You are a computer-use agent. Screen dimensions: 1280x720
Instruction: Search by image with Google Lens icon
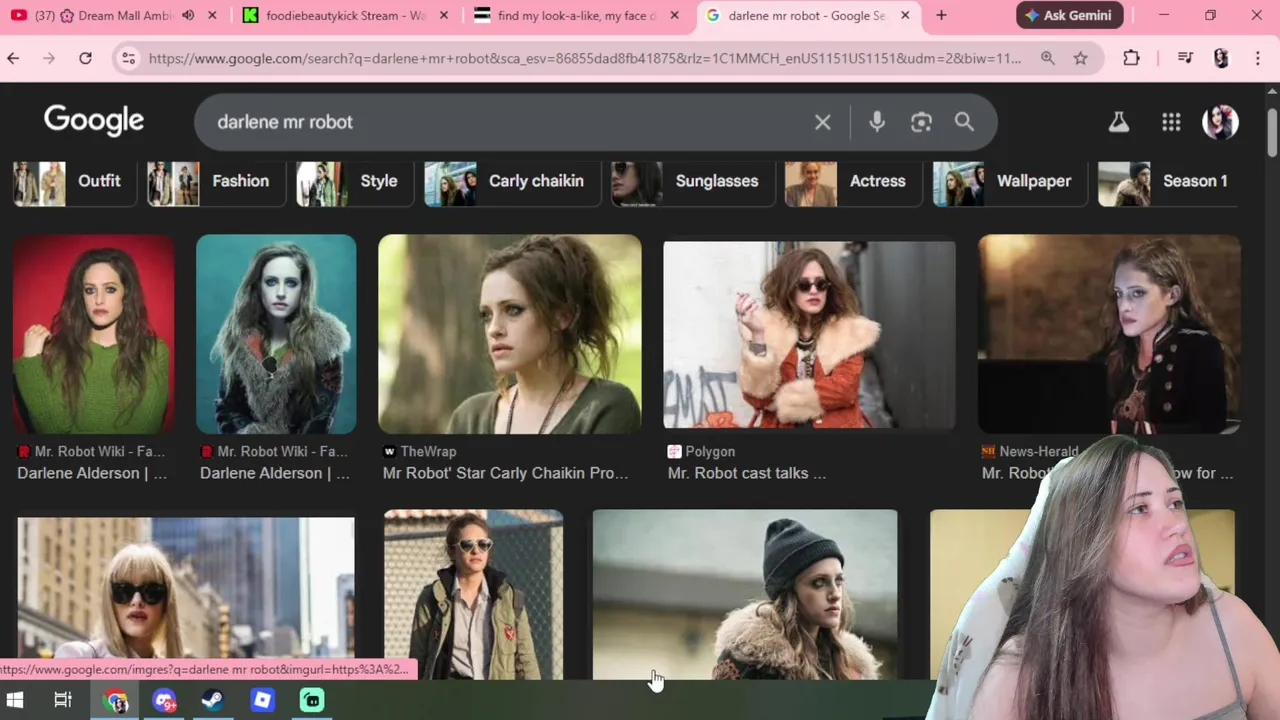click(921, 122)
